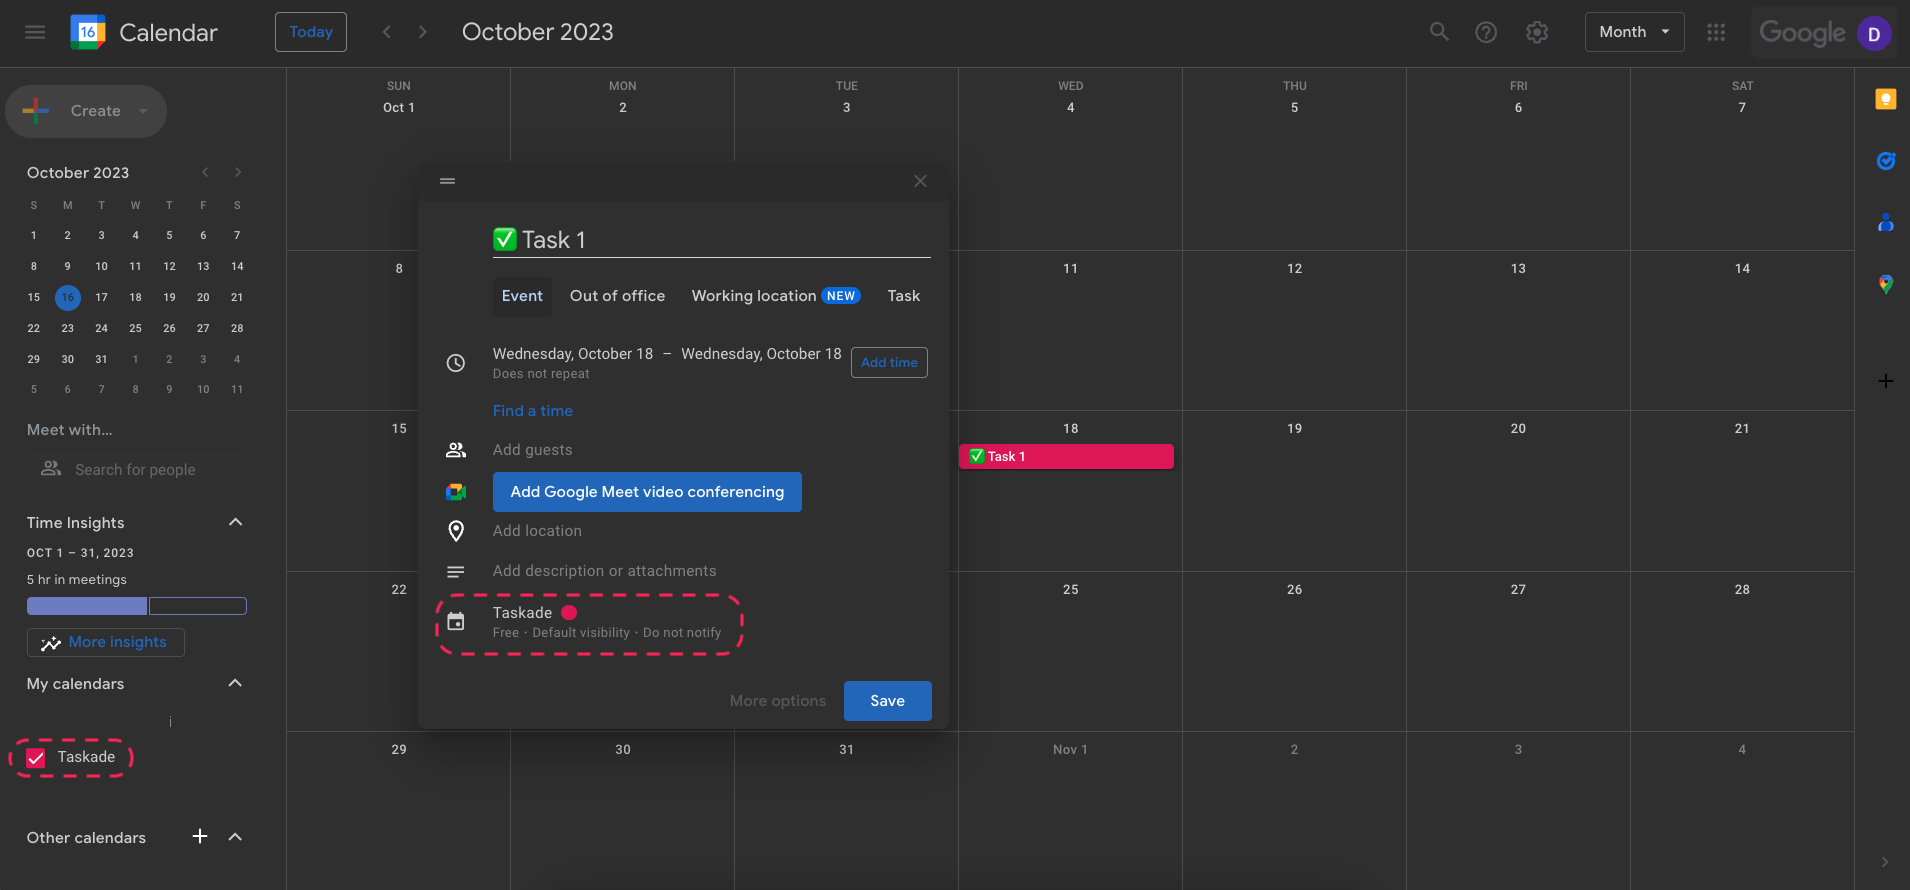Open the Google apps grid
This screenshot has width=1910, height=890.
click(1716, 32)
